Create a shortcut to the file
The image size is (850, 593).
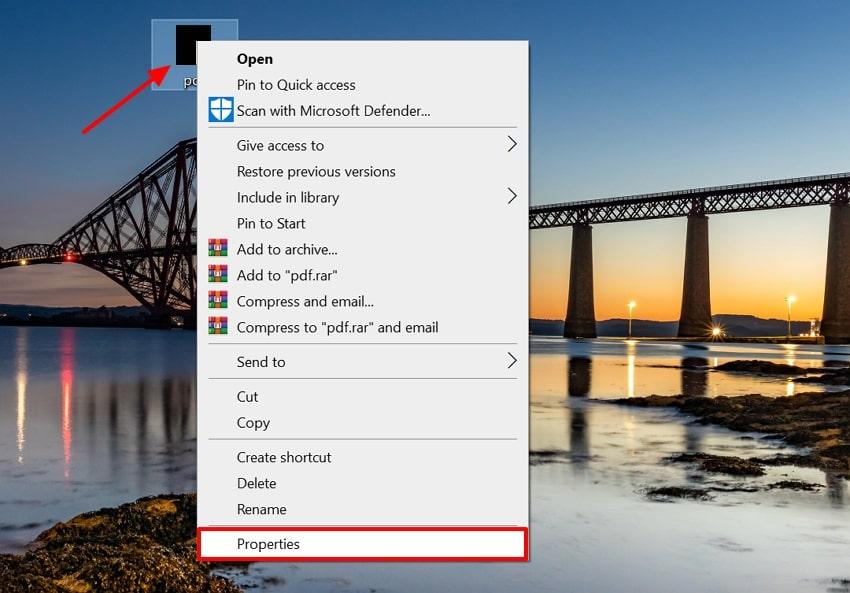coord(283,457)
